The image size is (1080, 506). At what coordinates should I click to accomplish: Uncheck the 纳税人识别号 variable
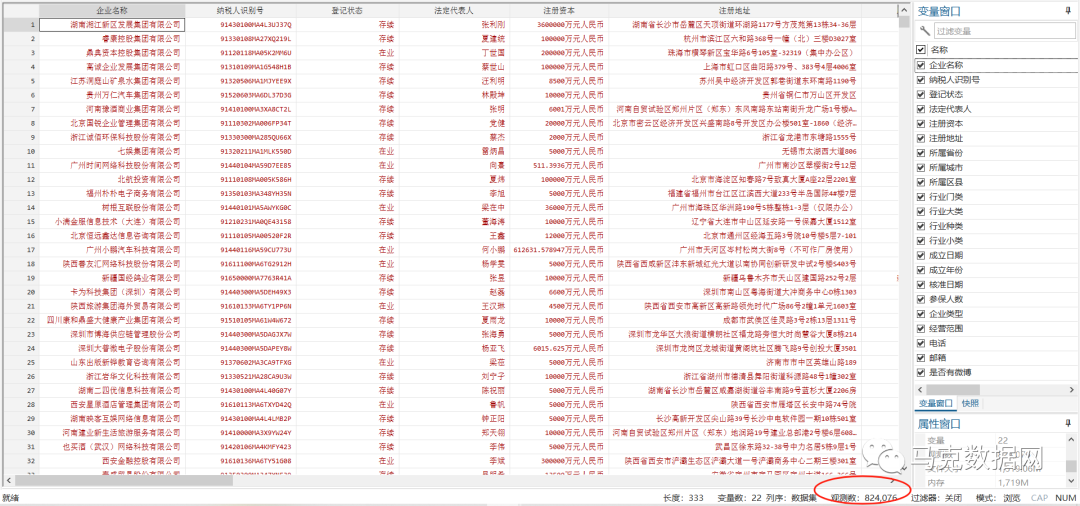tap(921, 79)
